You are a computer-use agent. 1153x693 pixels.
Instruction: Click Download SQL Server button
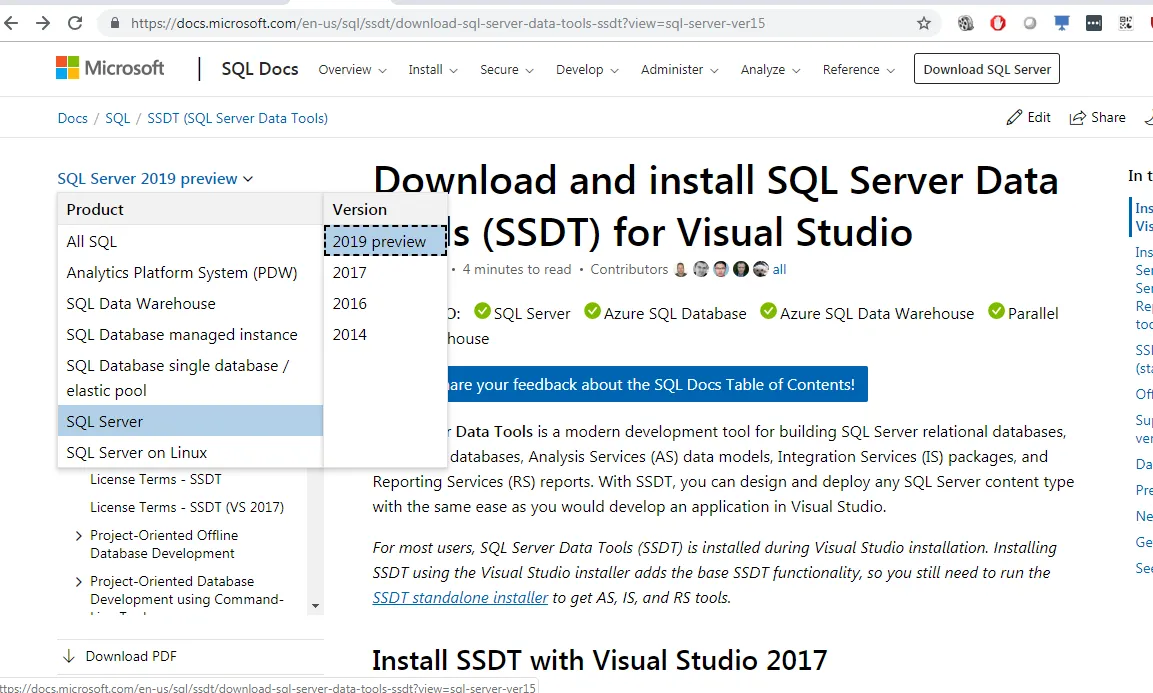(x=987, y=68)
